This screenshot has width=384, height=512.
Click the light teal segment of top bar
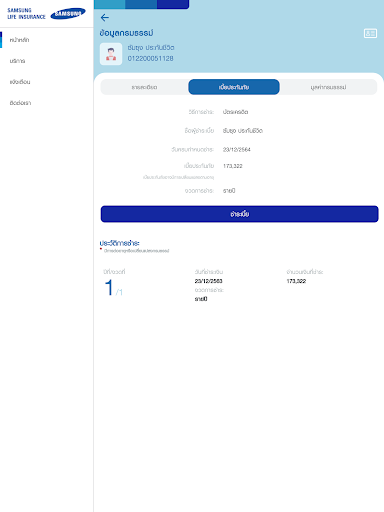(110, 4)
